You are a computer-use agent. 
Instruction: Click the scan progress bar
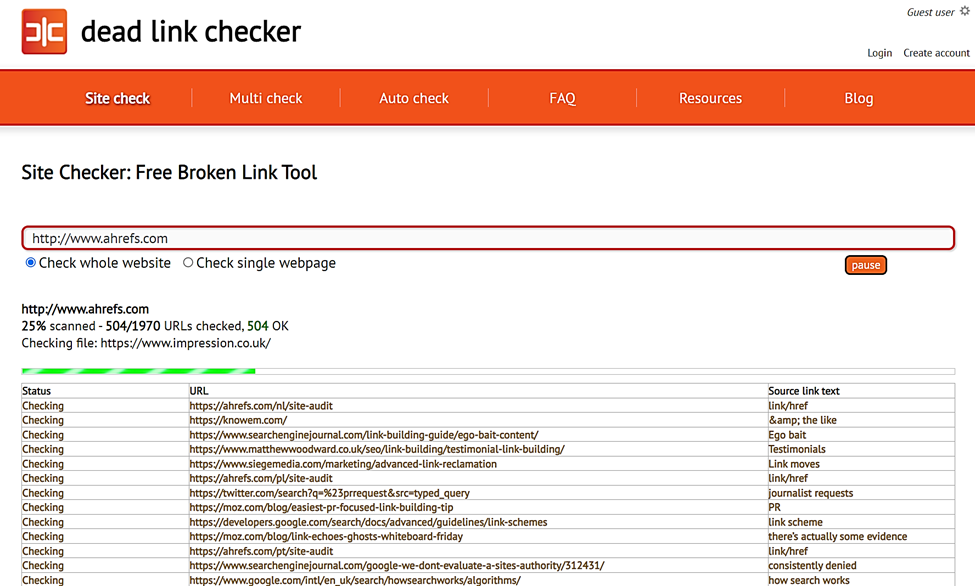tap(488, 371)
